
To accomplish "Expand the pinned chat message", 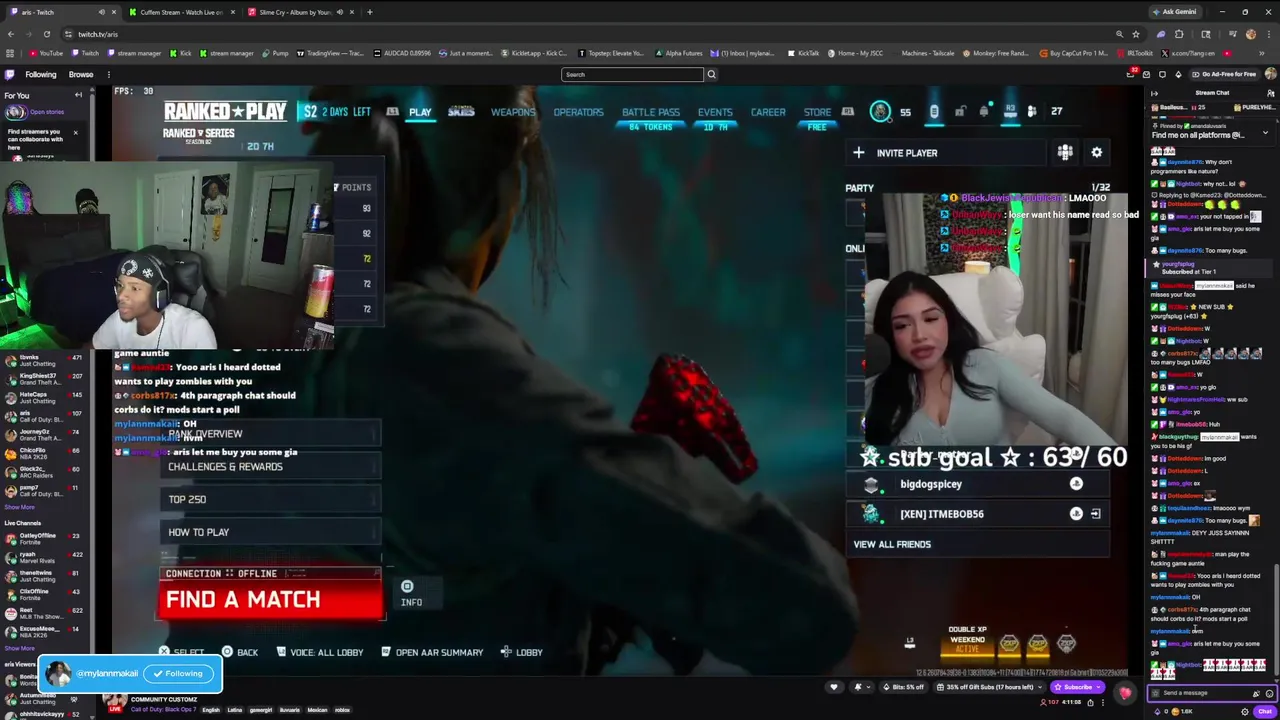I will [x=1264, y=132].
